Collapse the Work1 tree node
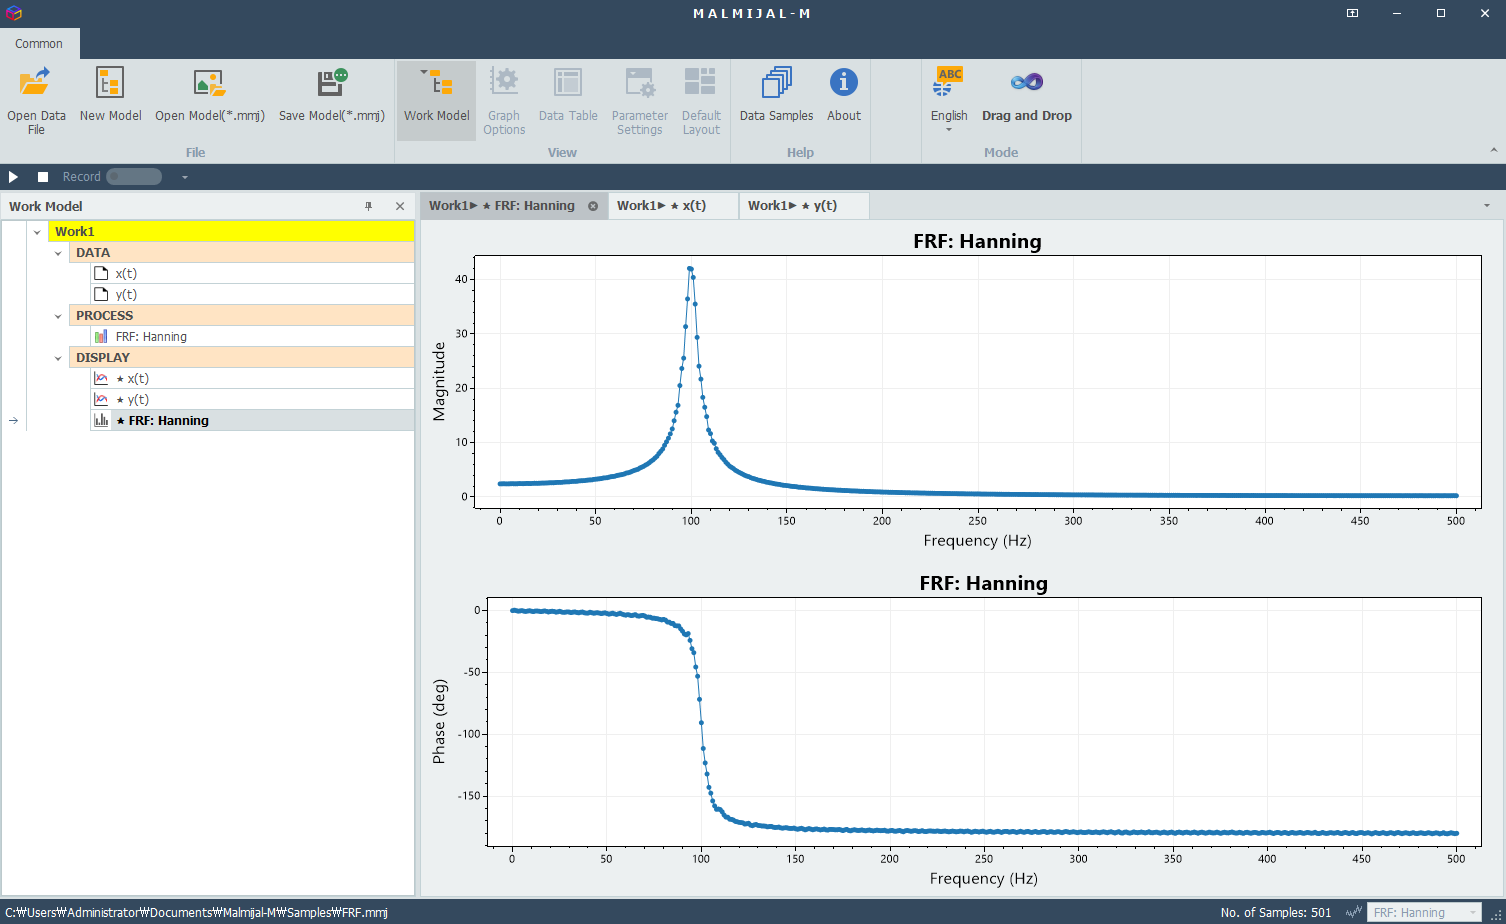 37,232
